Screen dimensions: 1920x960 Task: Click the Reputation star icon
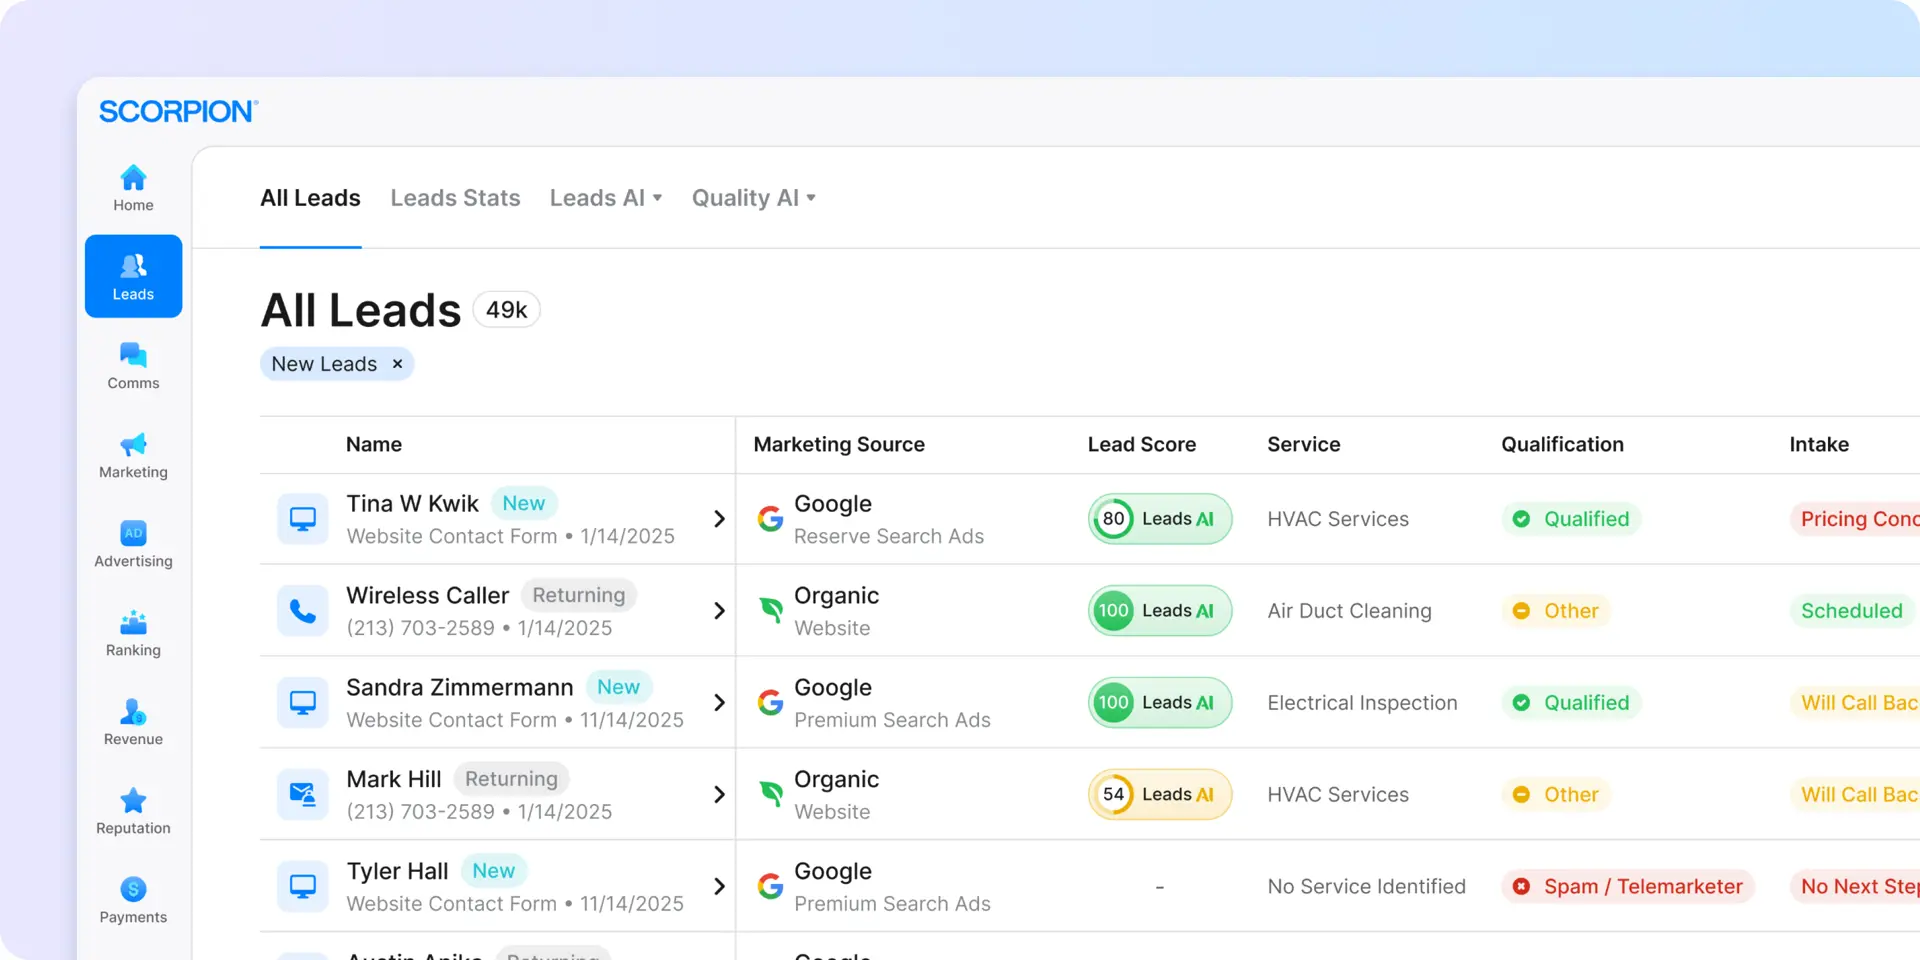(x=133, y=802)
